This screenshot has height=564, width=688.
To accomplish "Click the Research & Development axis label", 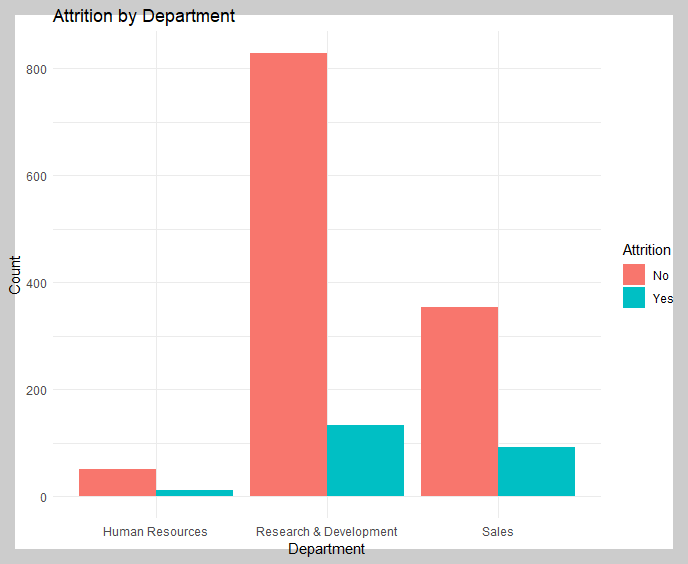I will point(326,532).
